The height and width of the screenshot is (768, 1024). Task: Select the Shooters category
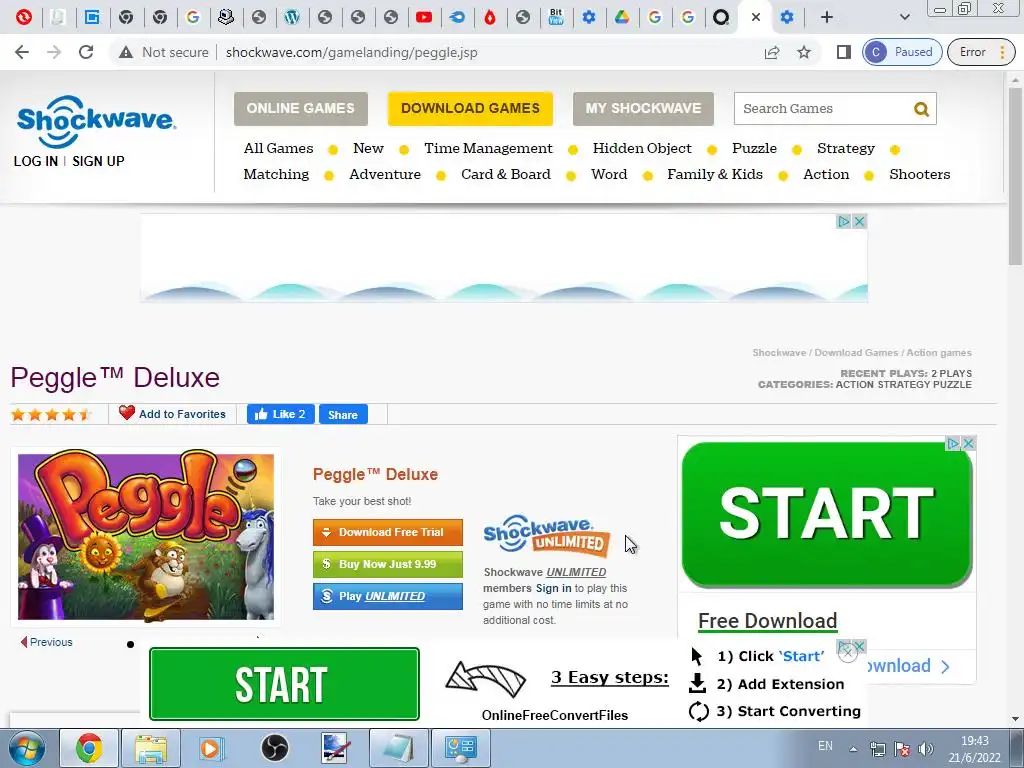pyautogui.click(x=919, y=174)
